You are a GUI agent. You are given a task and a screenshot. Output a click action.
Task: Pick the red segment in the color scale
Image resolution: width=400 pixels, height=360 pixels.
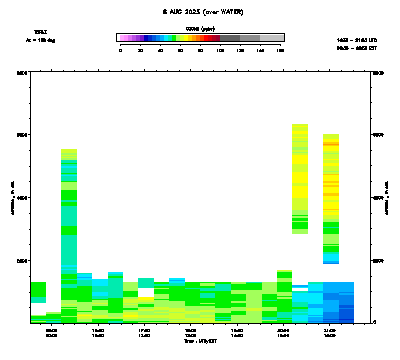(208, 38)
